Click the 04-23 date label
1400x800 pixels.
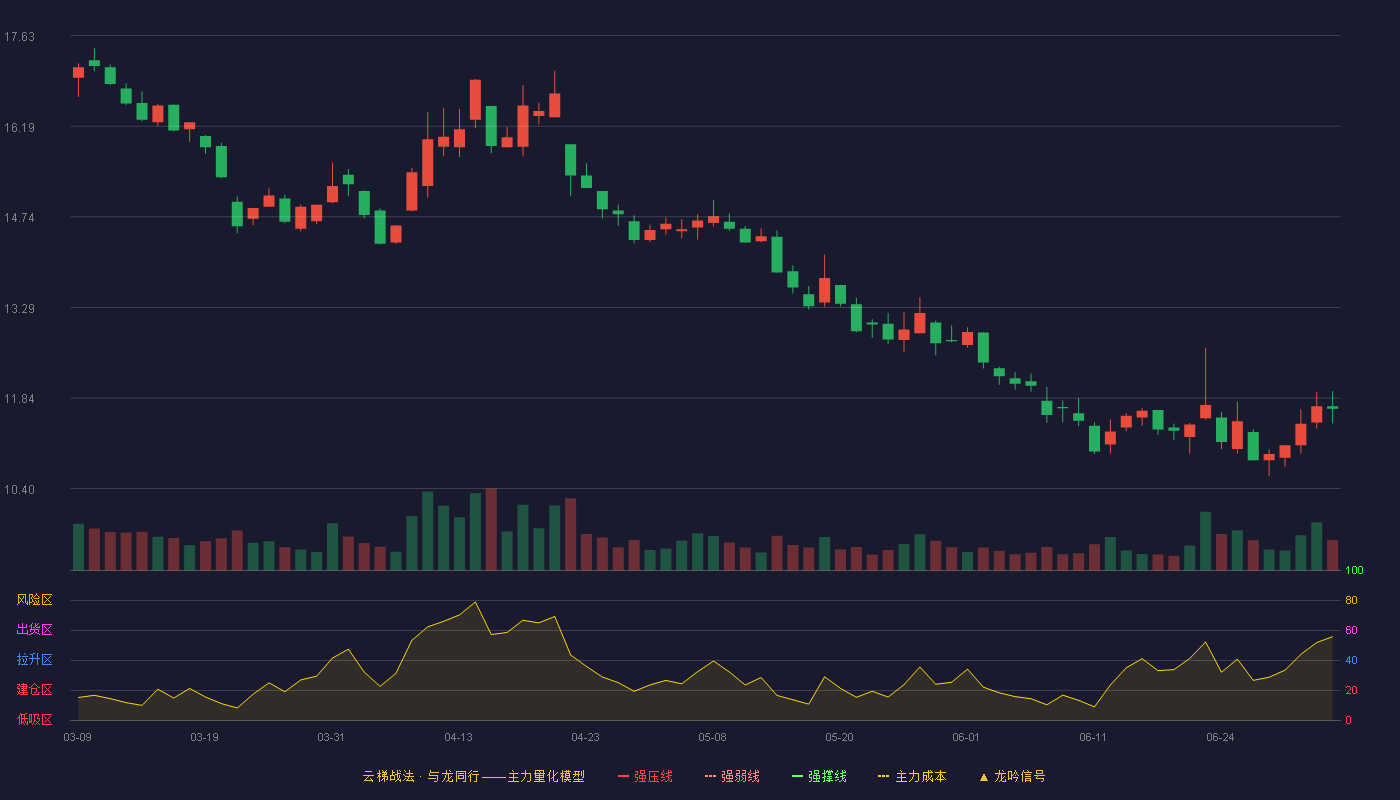pos(585,737)
